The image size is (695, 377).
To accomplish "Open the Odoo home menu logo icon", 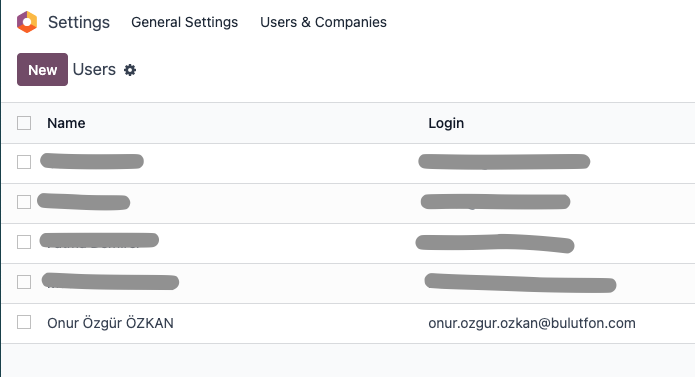I will [x=27, y=22].
